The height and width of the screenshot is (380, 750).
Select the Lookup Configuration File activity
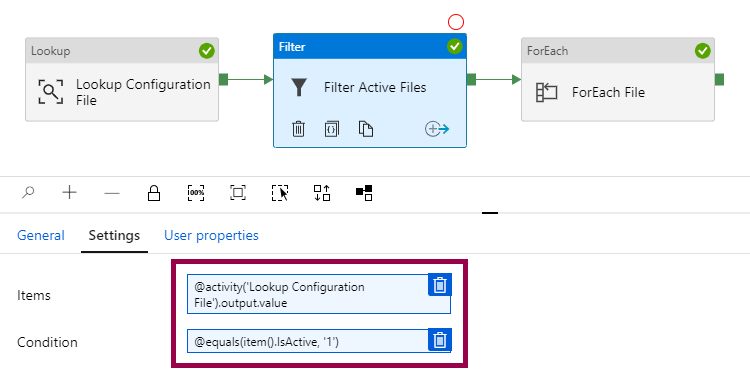click(122, 79)
